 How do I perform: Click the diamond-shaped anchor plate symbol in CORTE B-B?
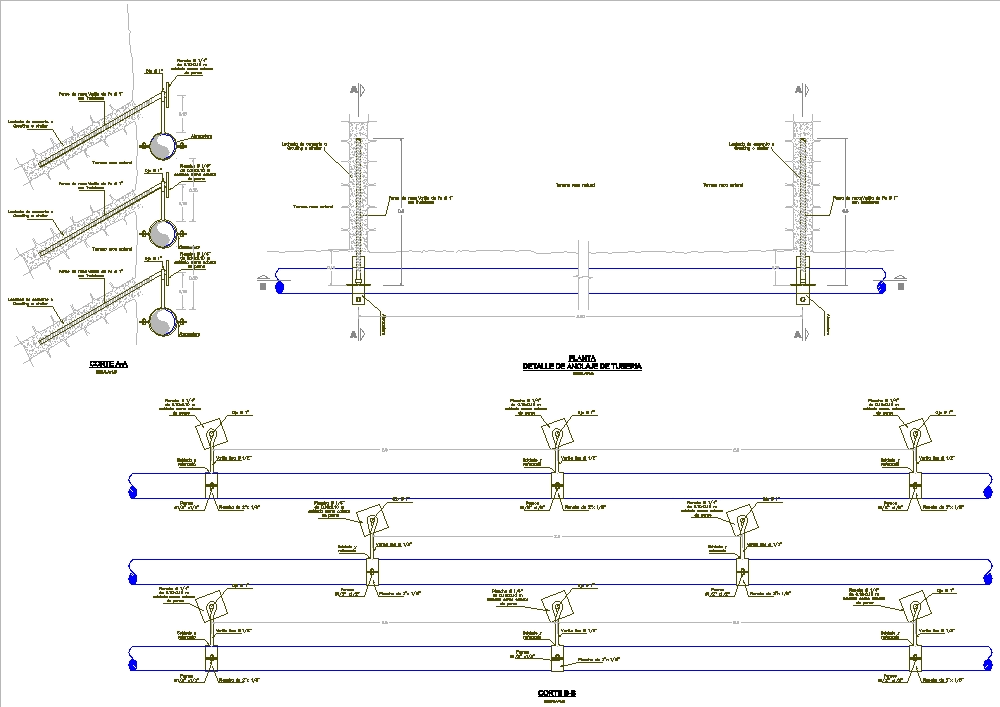(x=210, y=434)
